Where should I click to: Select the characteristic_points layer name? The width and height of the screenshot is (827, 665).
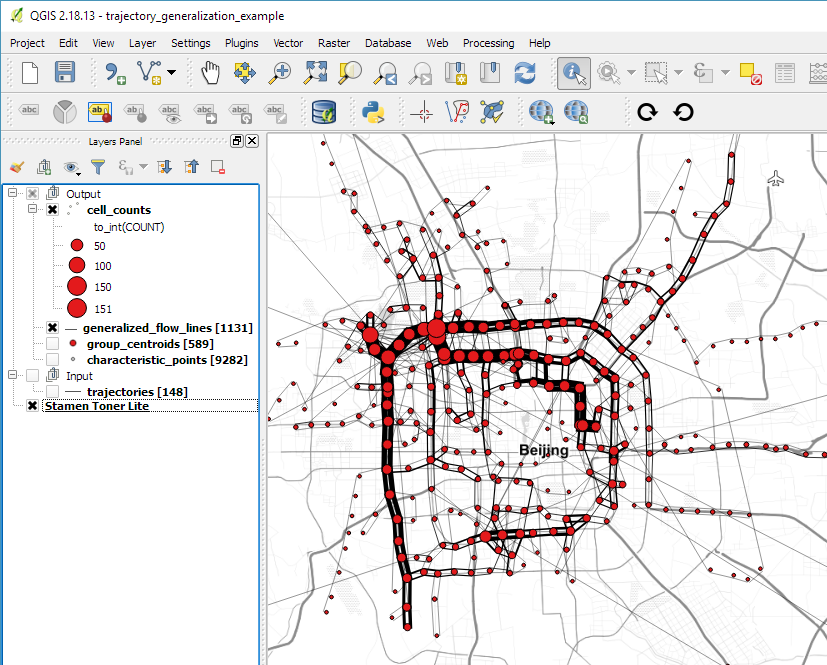tap(167, 359)
